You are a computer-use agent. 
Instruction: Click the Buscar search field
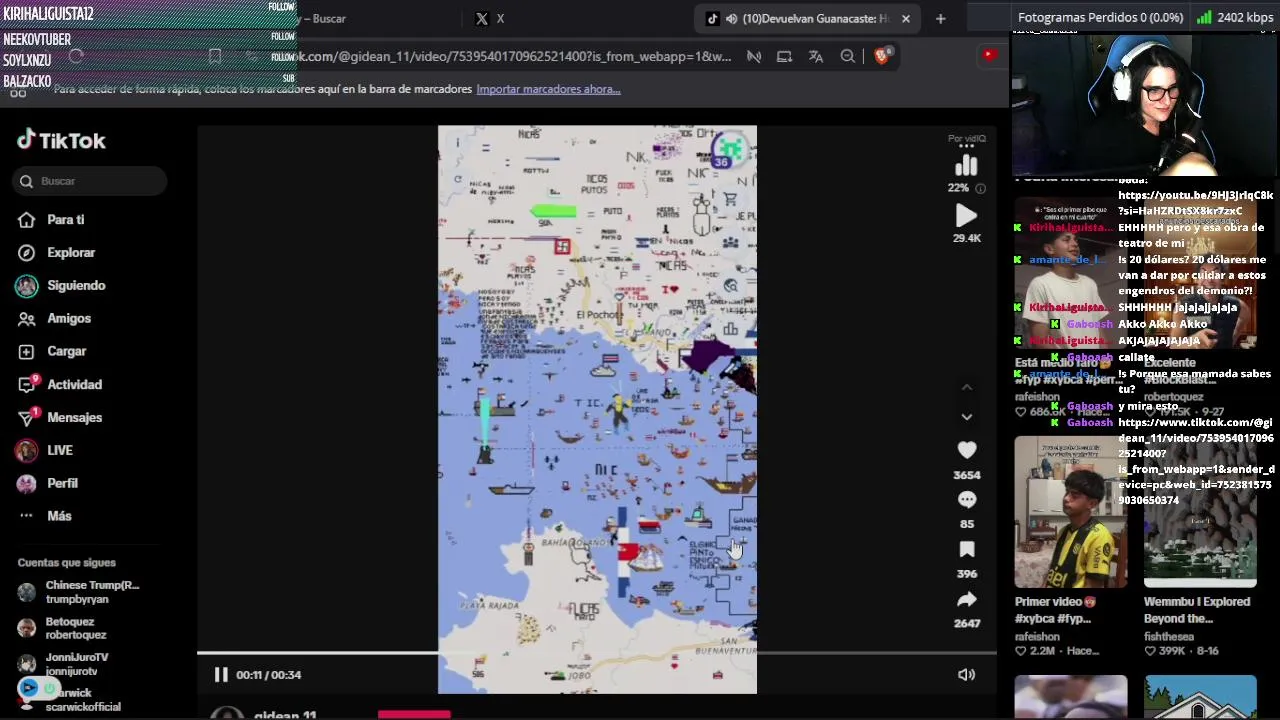tap(91, 181)
